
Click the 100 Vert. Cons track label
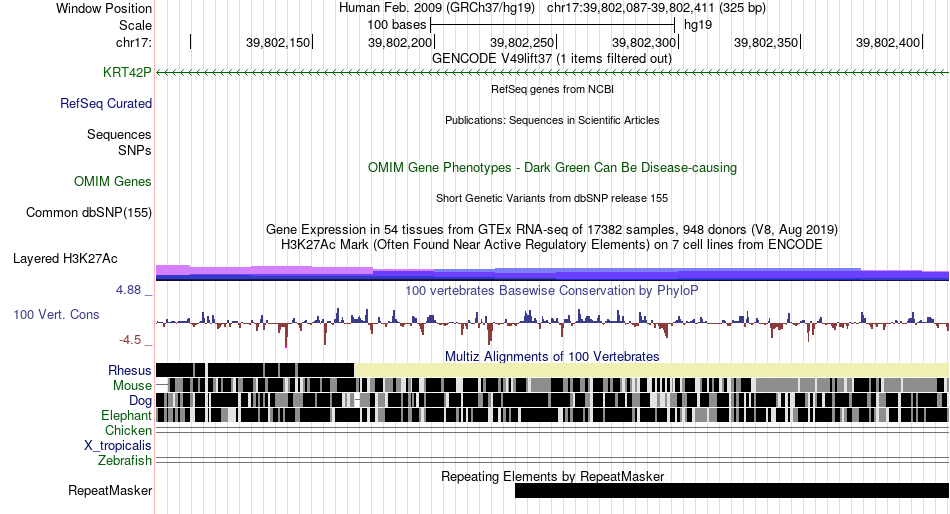[x=56, y=315]
